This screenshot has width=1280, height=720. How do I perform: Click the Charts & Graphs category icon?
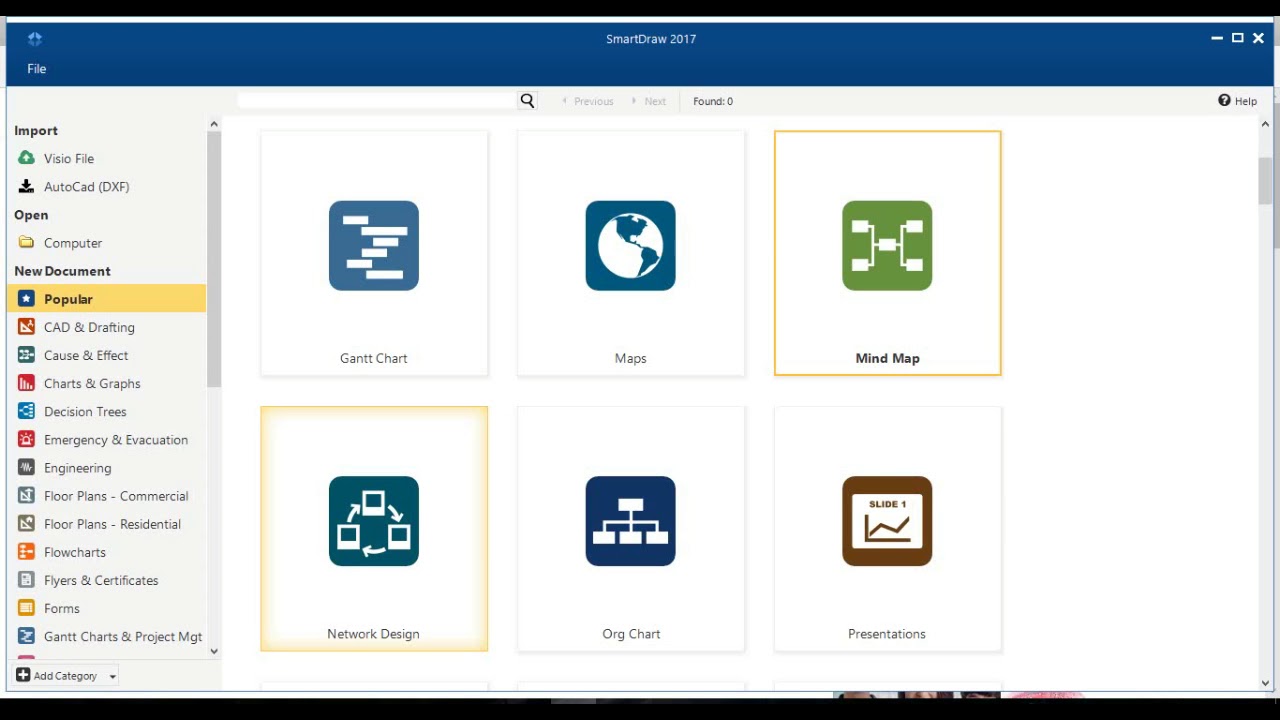pyautogui.click(x=26, y=383)
